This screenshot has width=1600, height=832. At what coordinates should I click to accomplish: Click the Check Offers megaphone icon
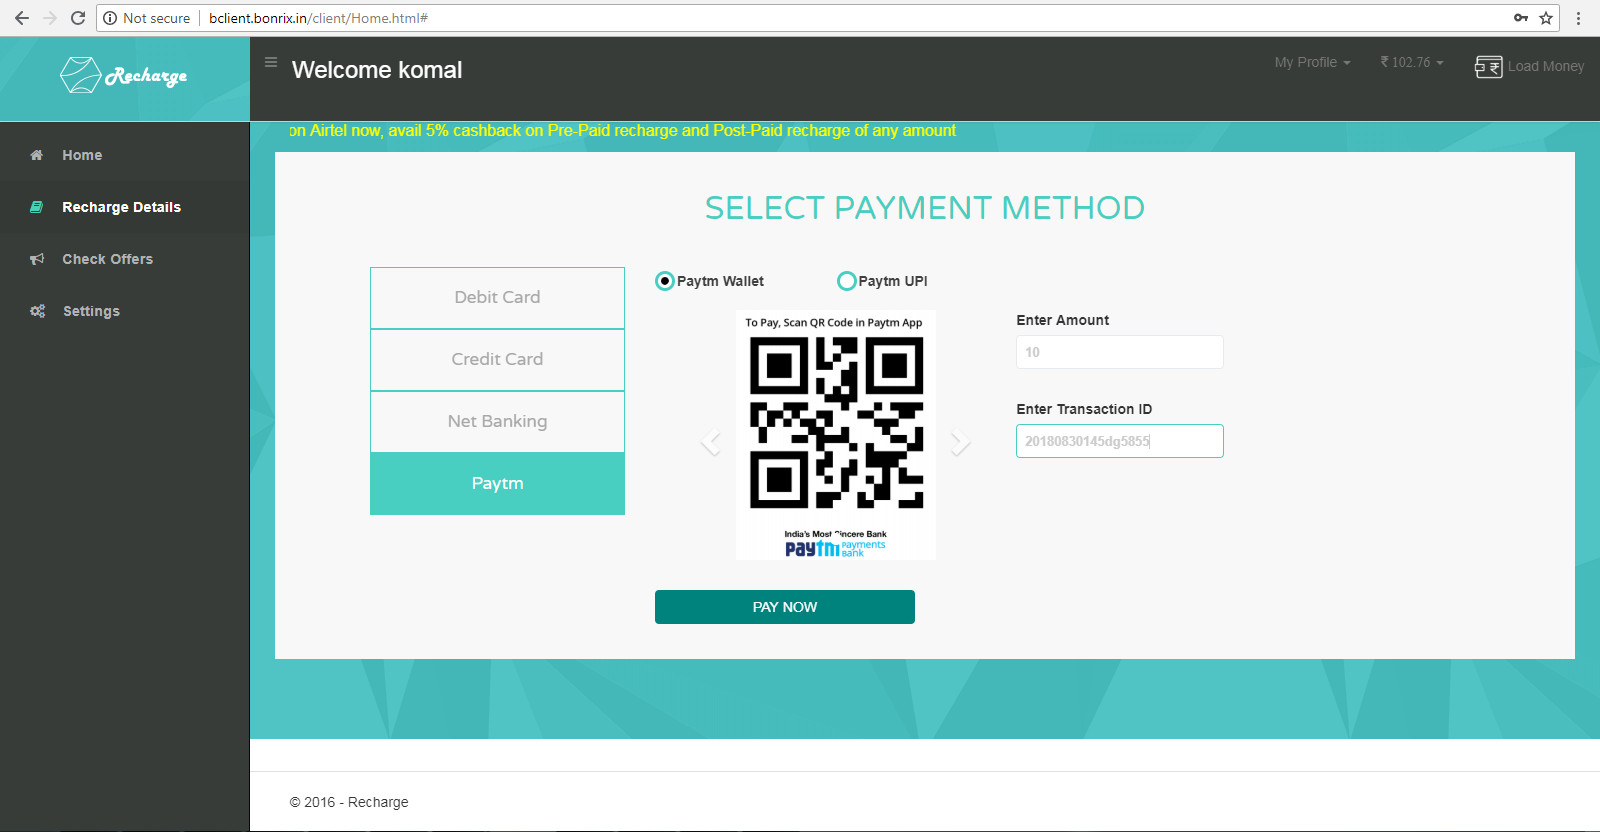click(37, 259)
